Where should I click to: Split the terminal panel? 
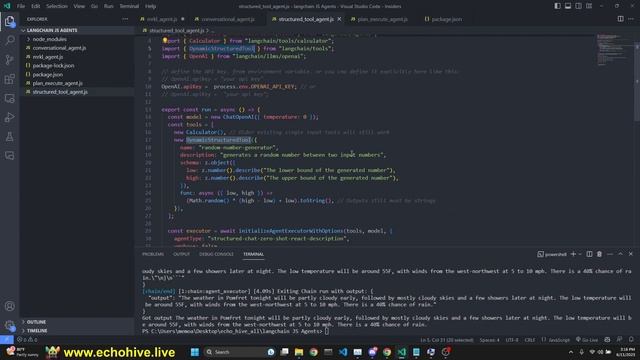pos(589,254)
